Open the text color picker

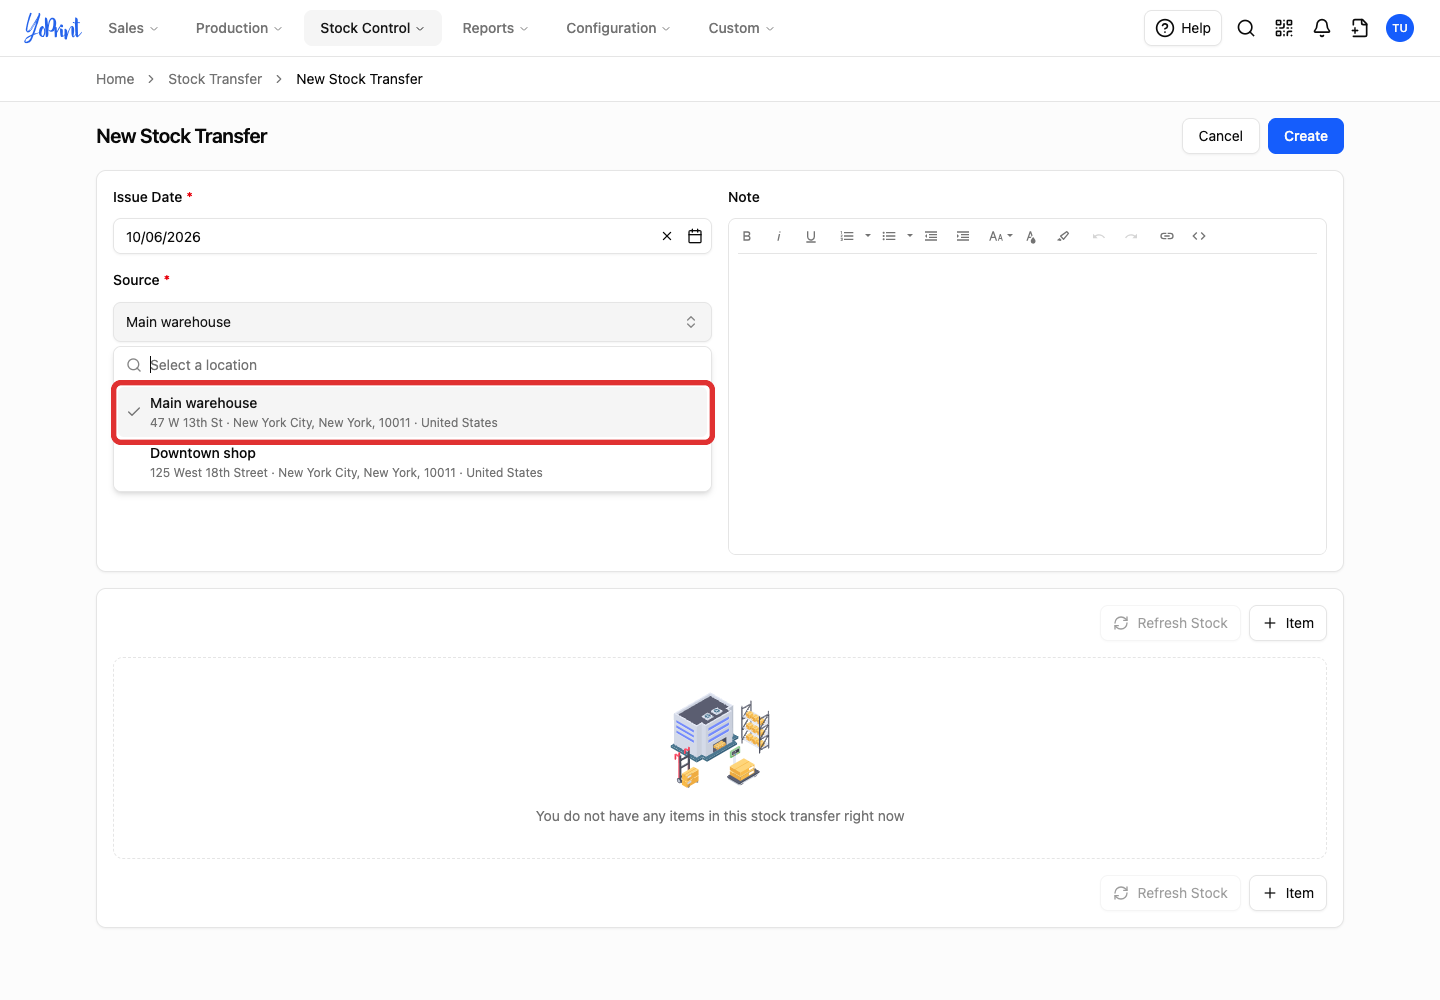1031,236
